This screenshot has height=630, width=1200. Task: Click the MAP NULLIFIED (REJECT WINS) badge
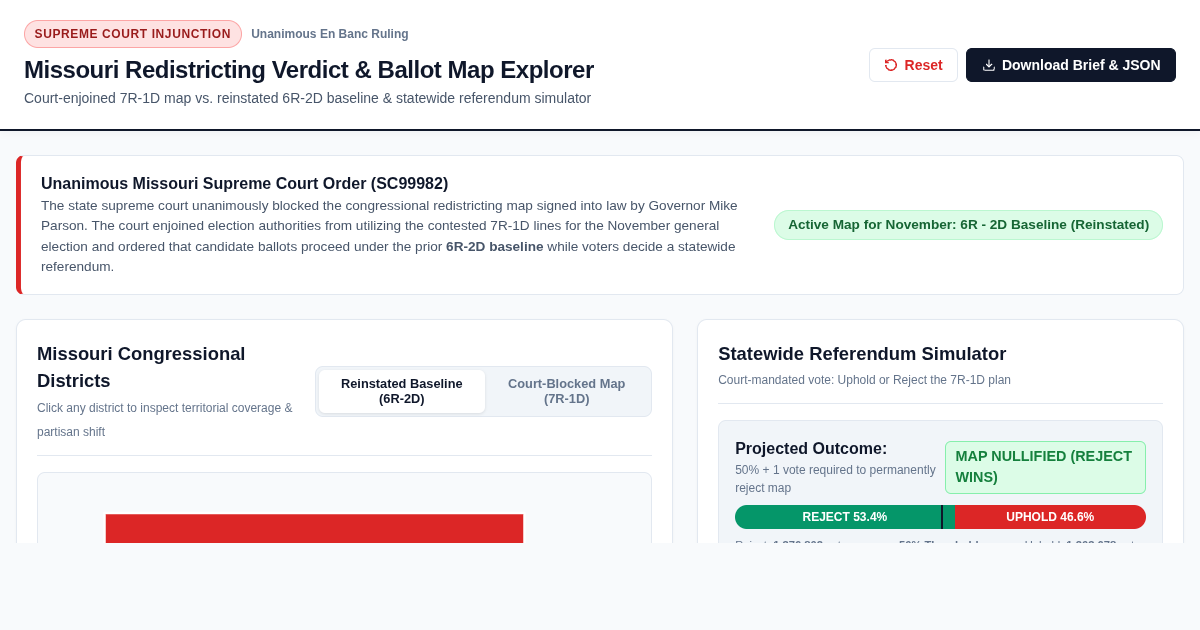[x=1045, y=467]
